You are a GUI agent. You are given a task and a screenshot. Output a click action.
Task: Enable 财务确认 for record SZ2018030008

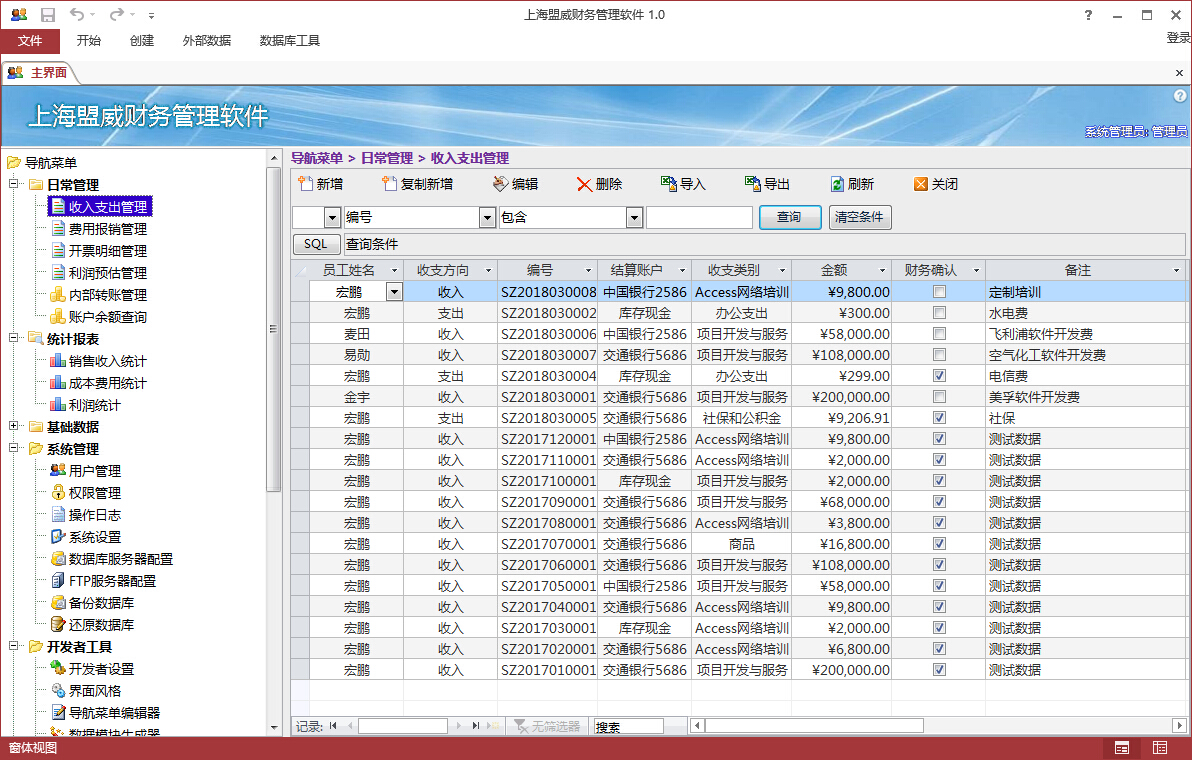point(937,291)
